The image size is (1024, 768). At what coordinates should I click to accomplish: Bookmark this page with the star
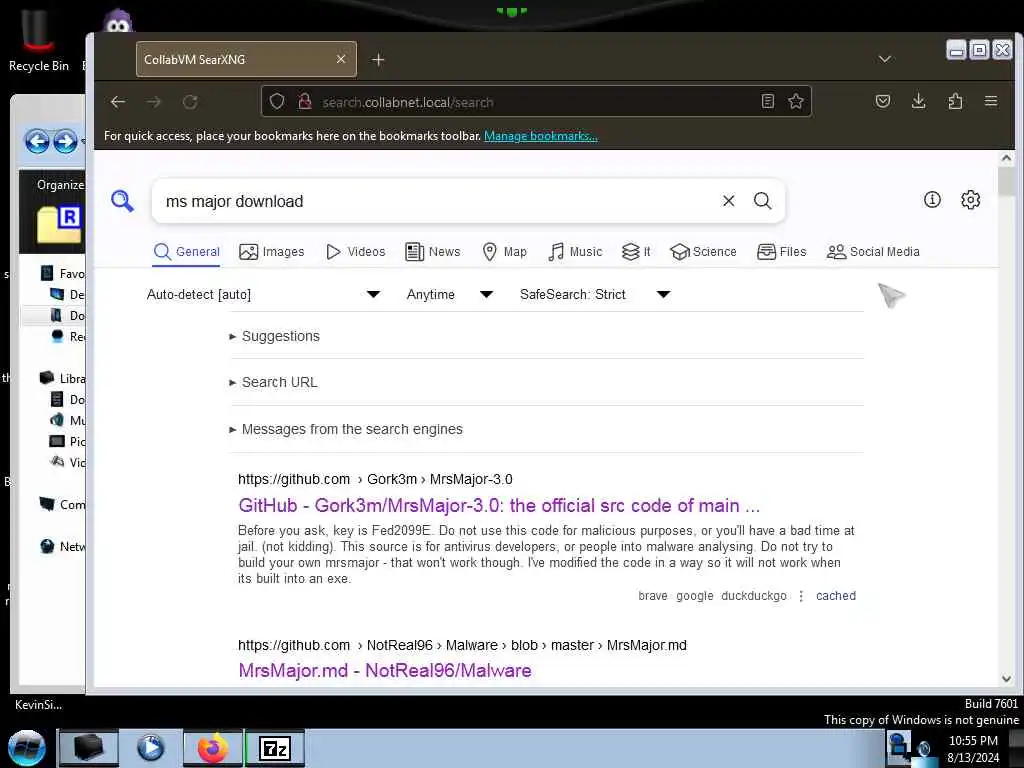click(795, 101)
